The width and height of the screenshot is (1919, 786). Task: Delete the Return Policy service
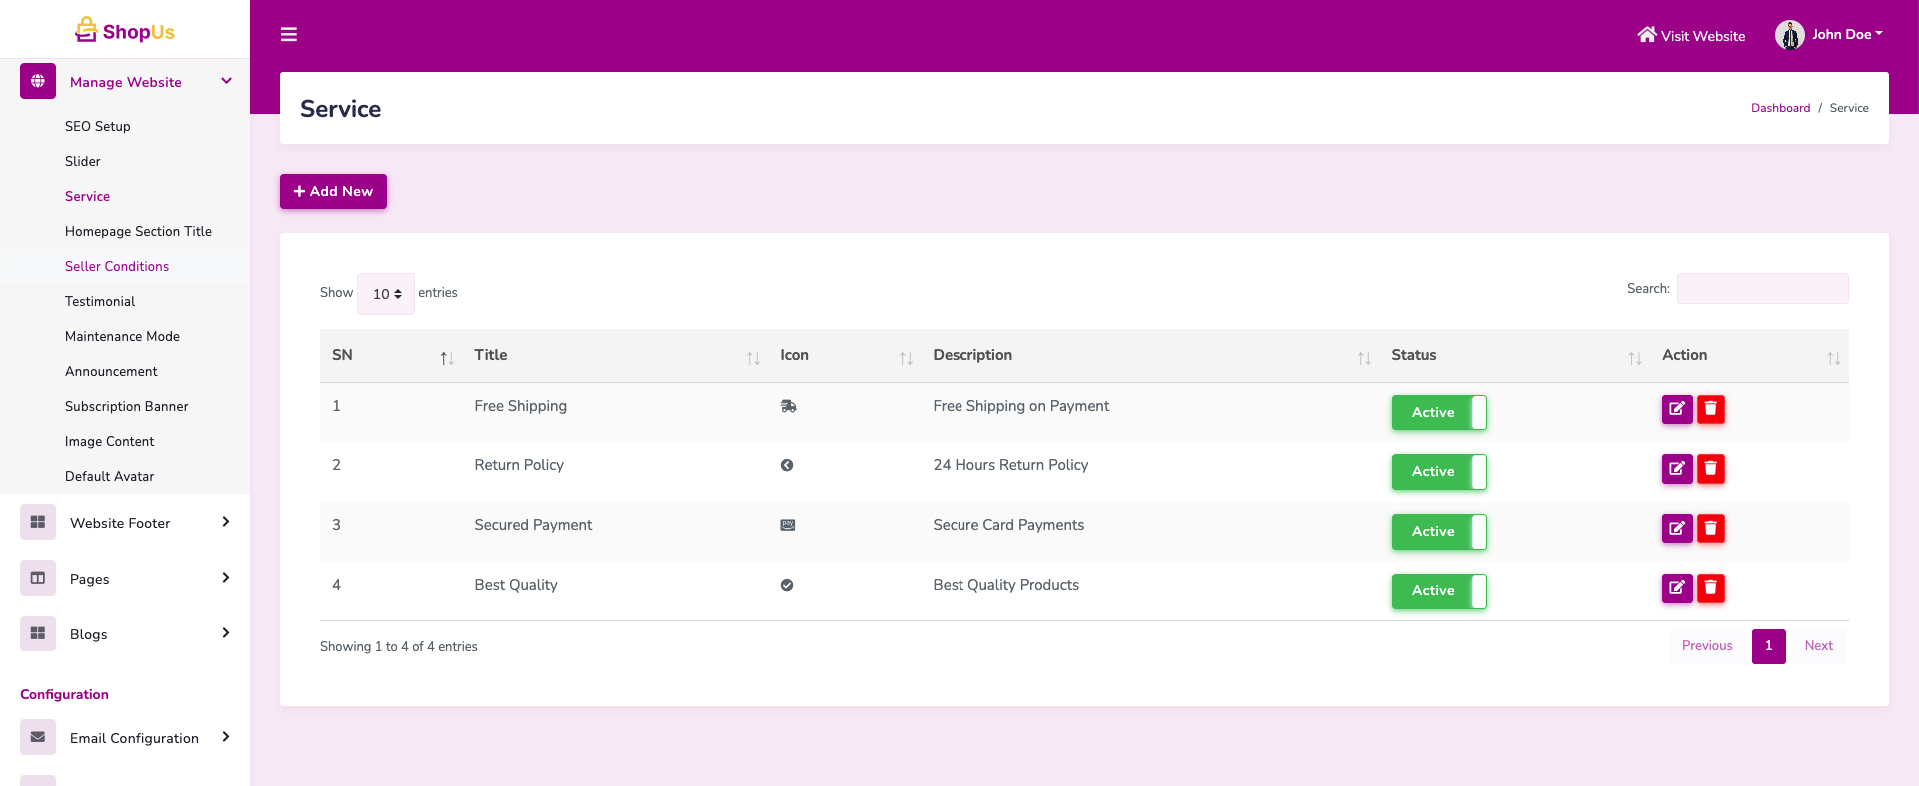1711,469
